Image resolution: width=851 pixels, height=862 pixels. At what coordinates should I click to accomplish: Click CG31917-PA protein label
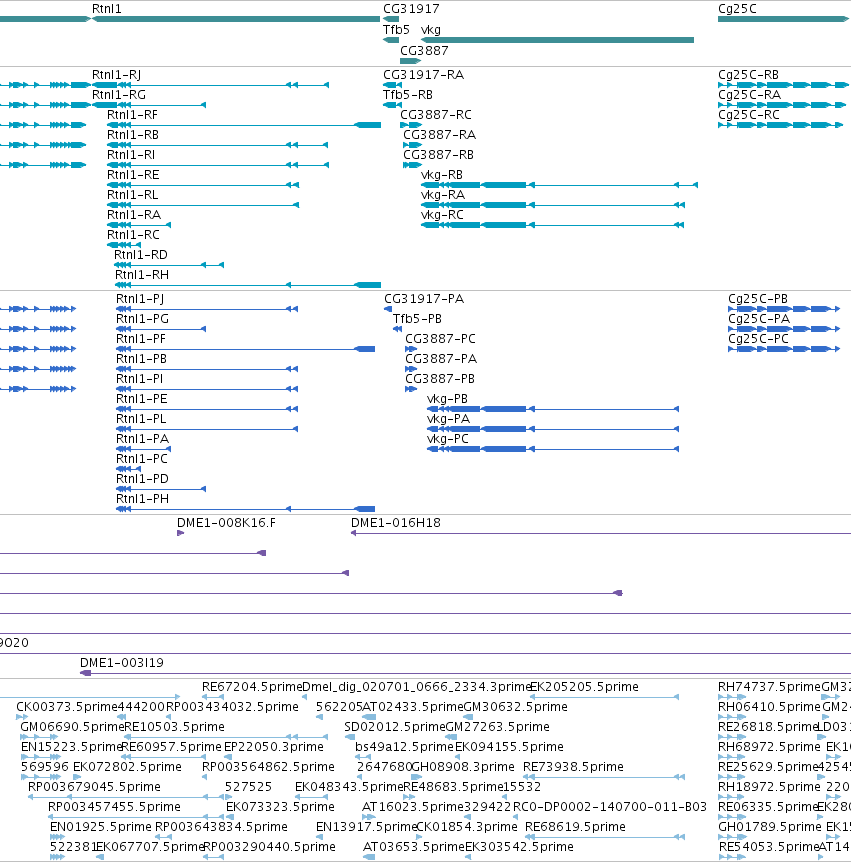click(x=424, y=299)
